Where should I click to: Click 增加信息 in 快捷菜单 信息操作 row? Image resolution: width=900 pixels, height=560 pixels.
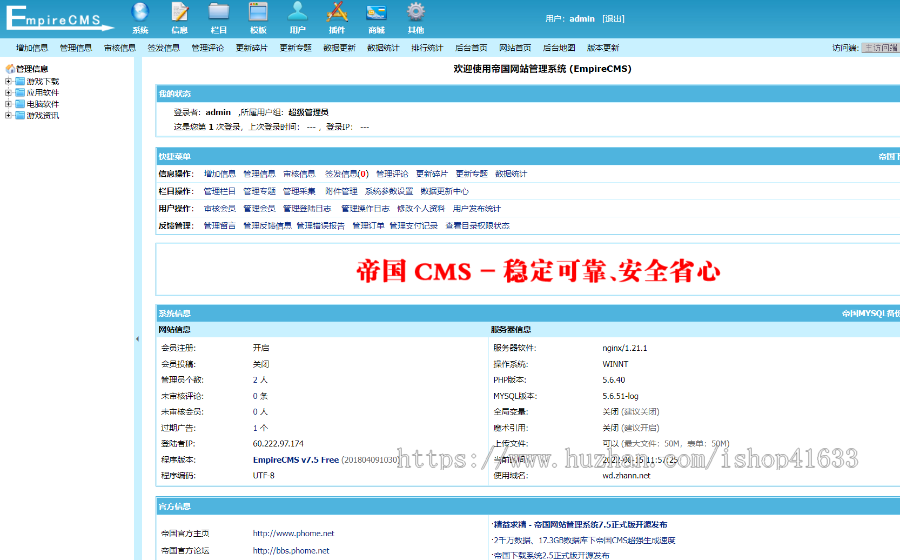pos(220,174)
